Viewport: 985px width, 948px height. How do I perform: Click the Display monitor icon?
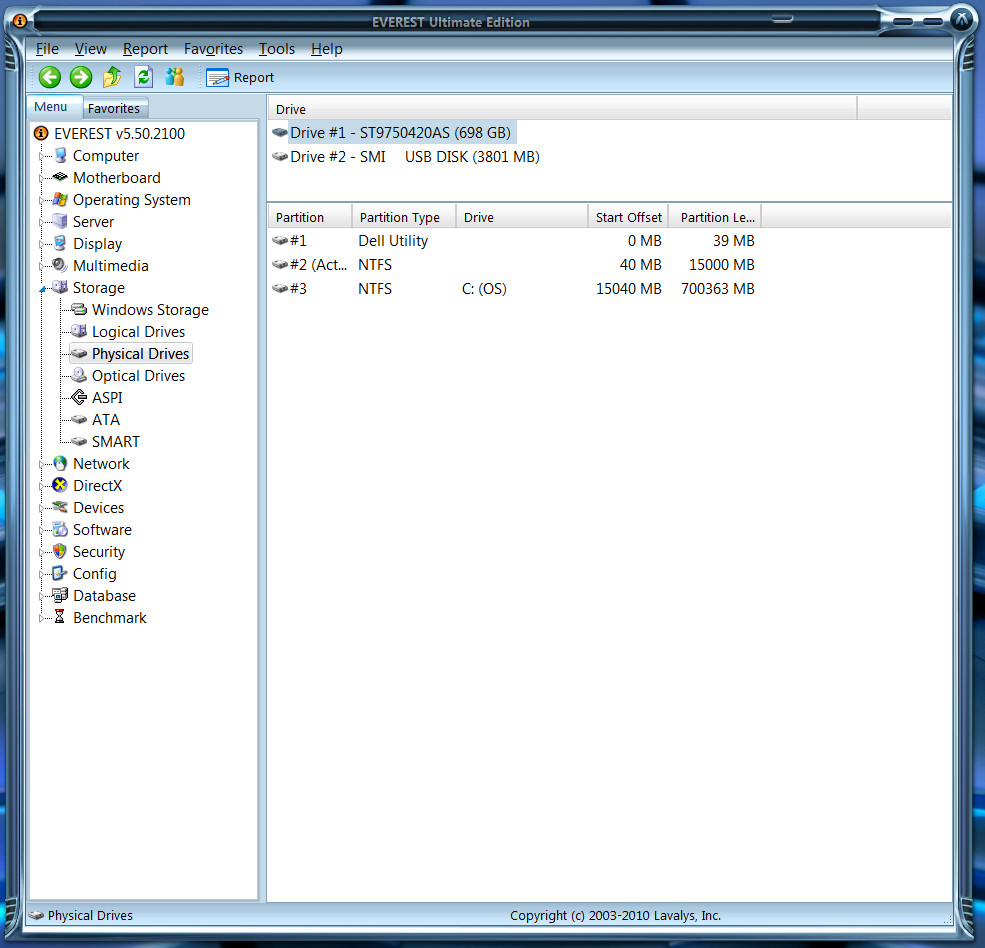[60, 243]
